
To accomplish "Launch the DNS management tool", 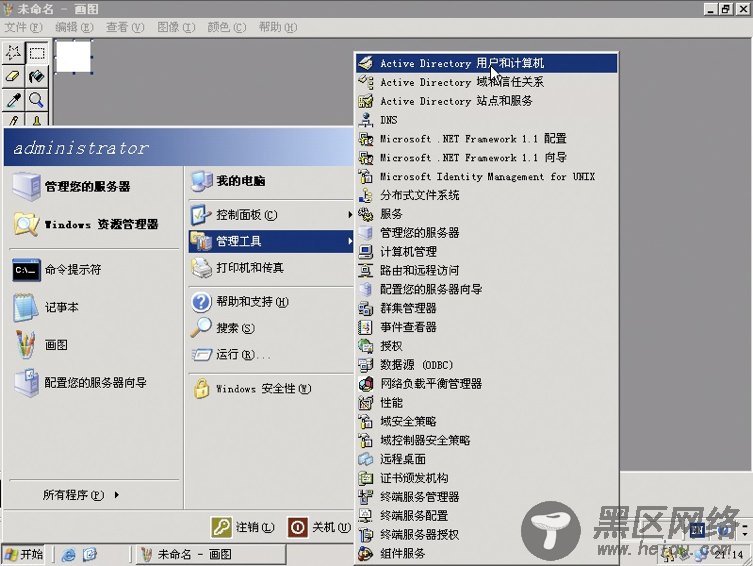I will [486, 120].
